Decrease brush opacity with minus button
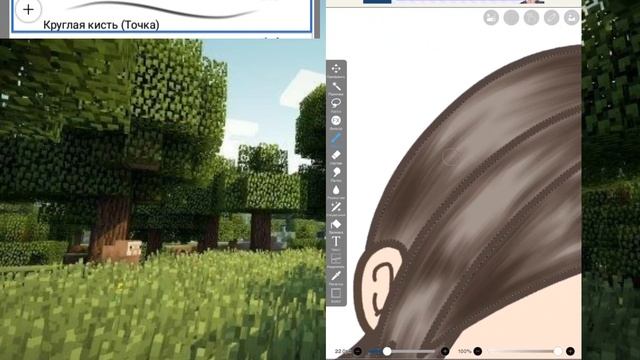Screen dimensions: 640x360 pyautogui.click(x=478, y=351)
